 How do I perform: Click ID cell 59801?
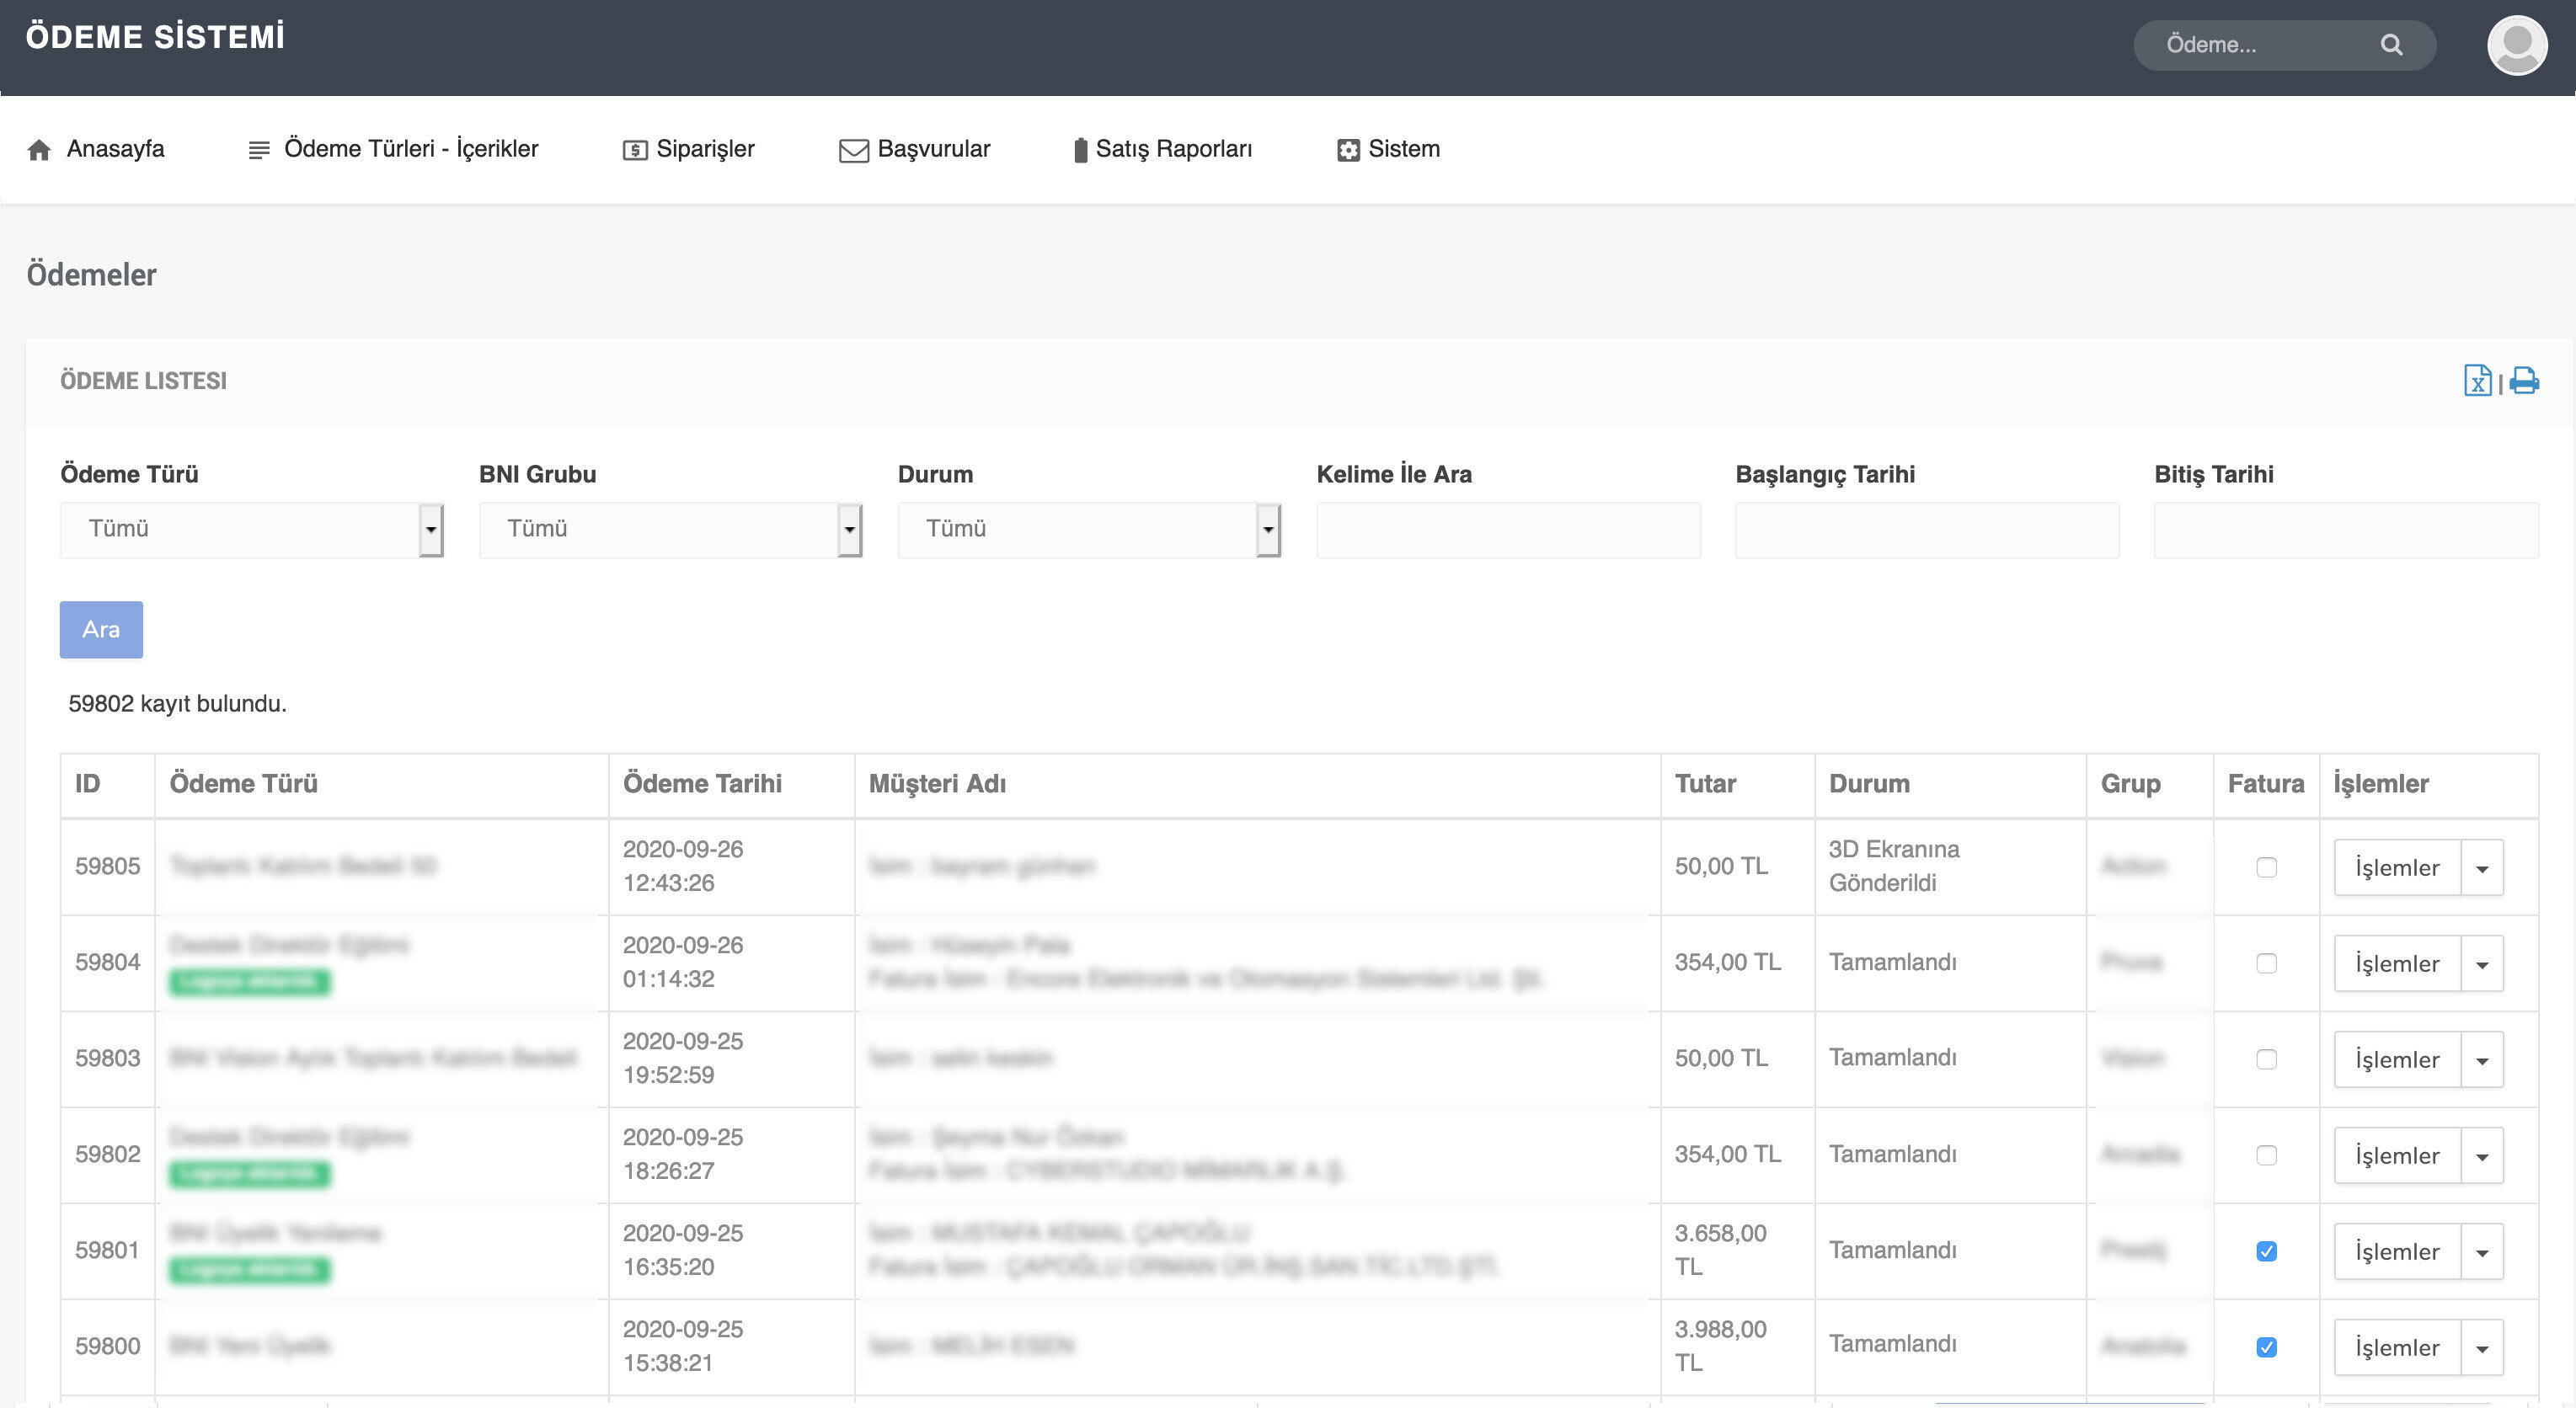click(x=107, y=1250)
